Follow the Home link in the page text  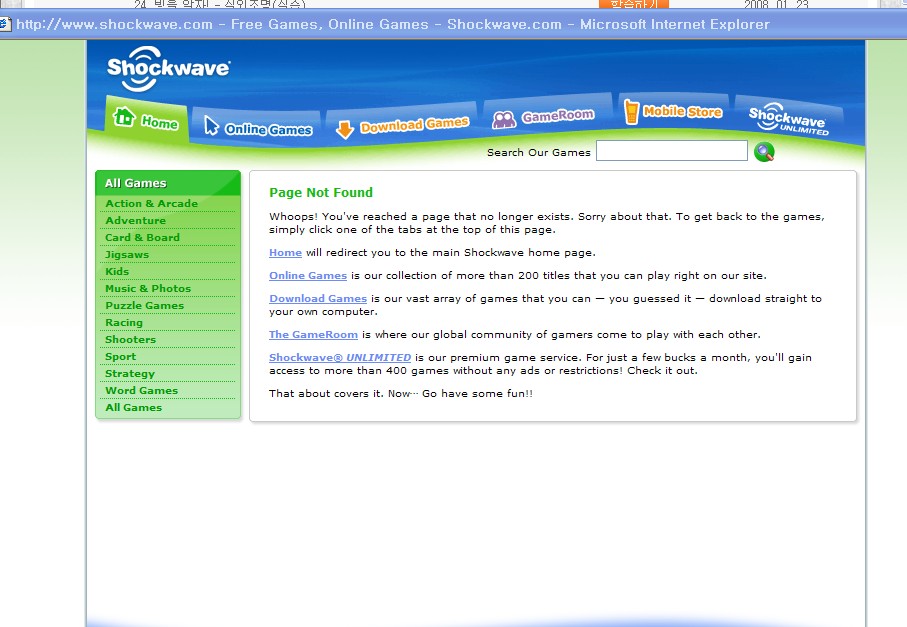(285, 253)
